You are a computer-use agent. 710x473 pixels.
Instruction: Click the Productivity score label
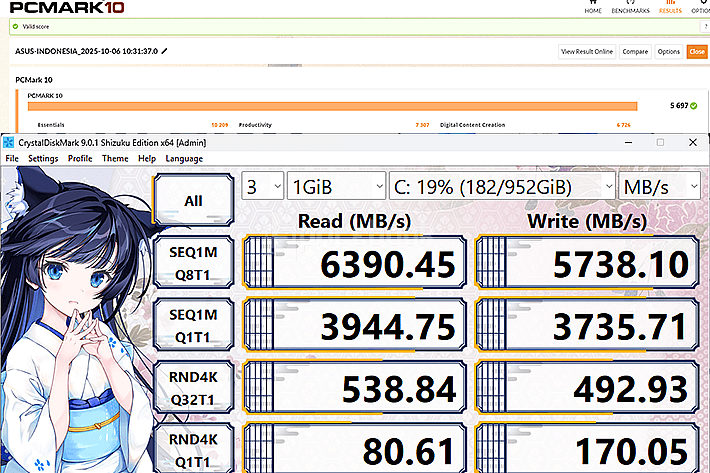point(255,125)
